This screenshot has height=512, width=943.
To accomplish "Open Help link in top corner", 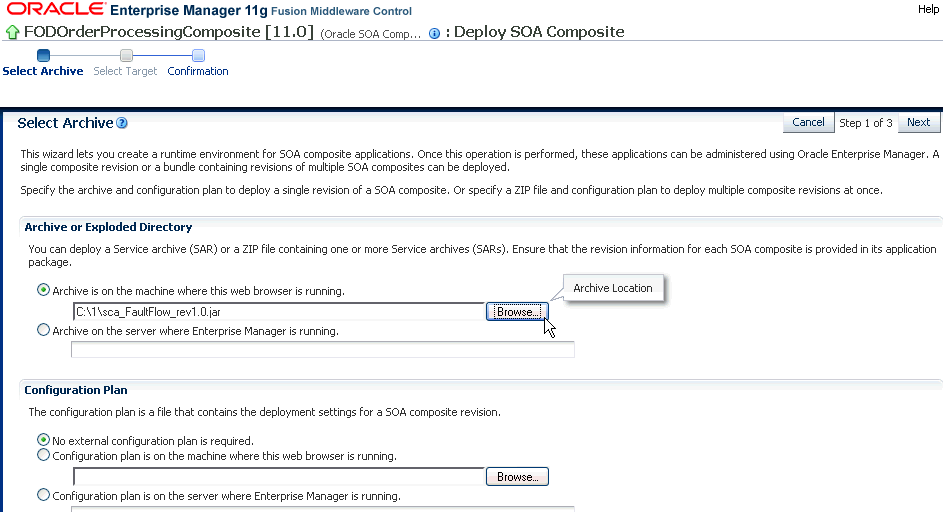I will pyautogui.click(x=928, y=9).
